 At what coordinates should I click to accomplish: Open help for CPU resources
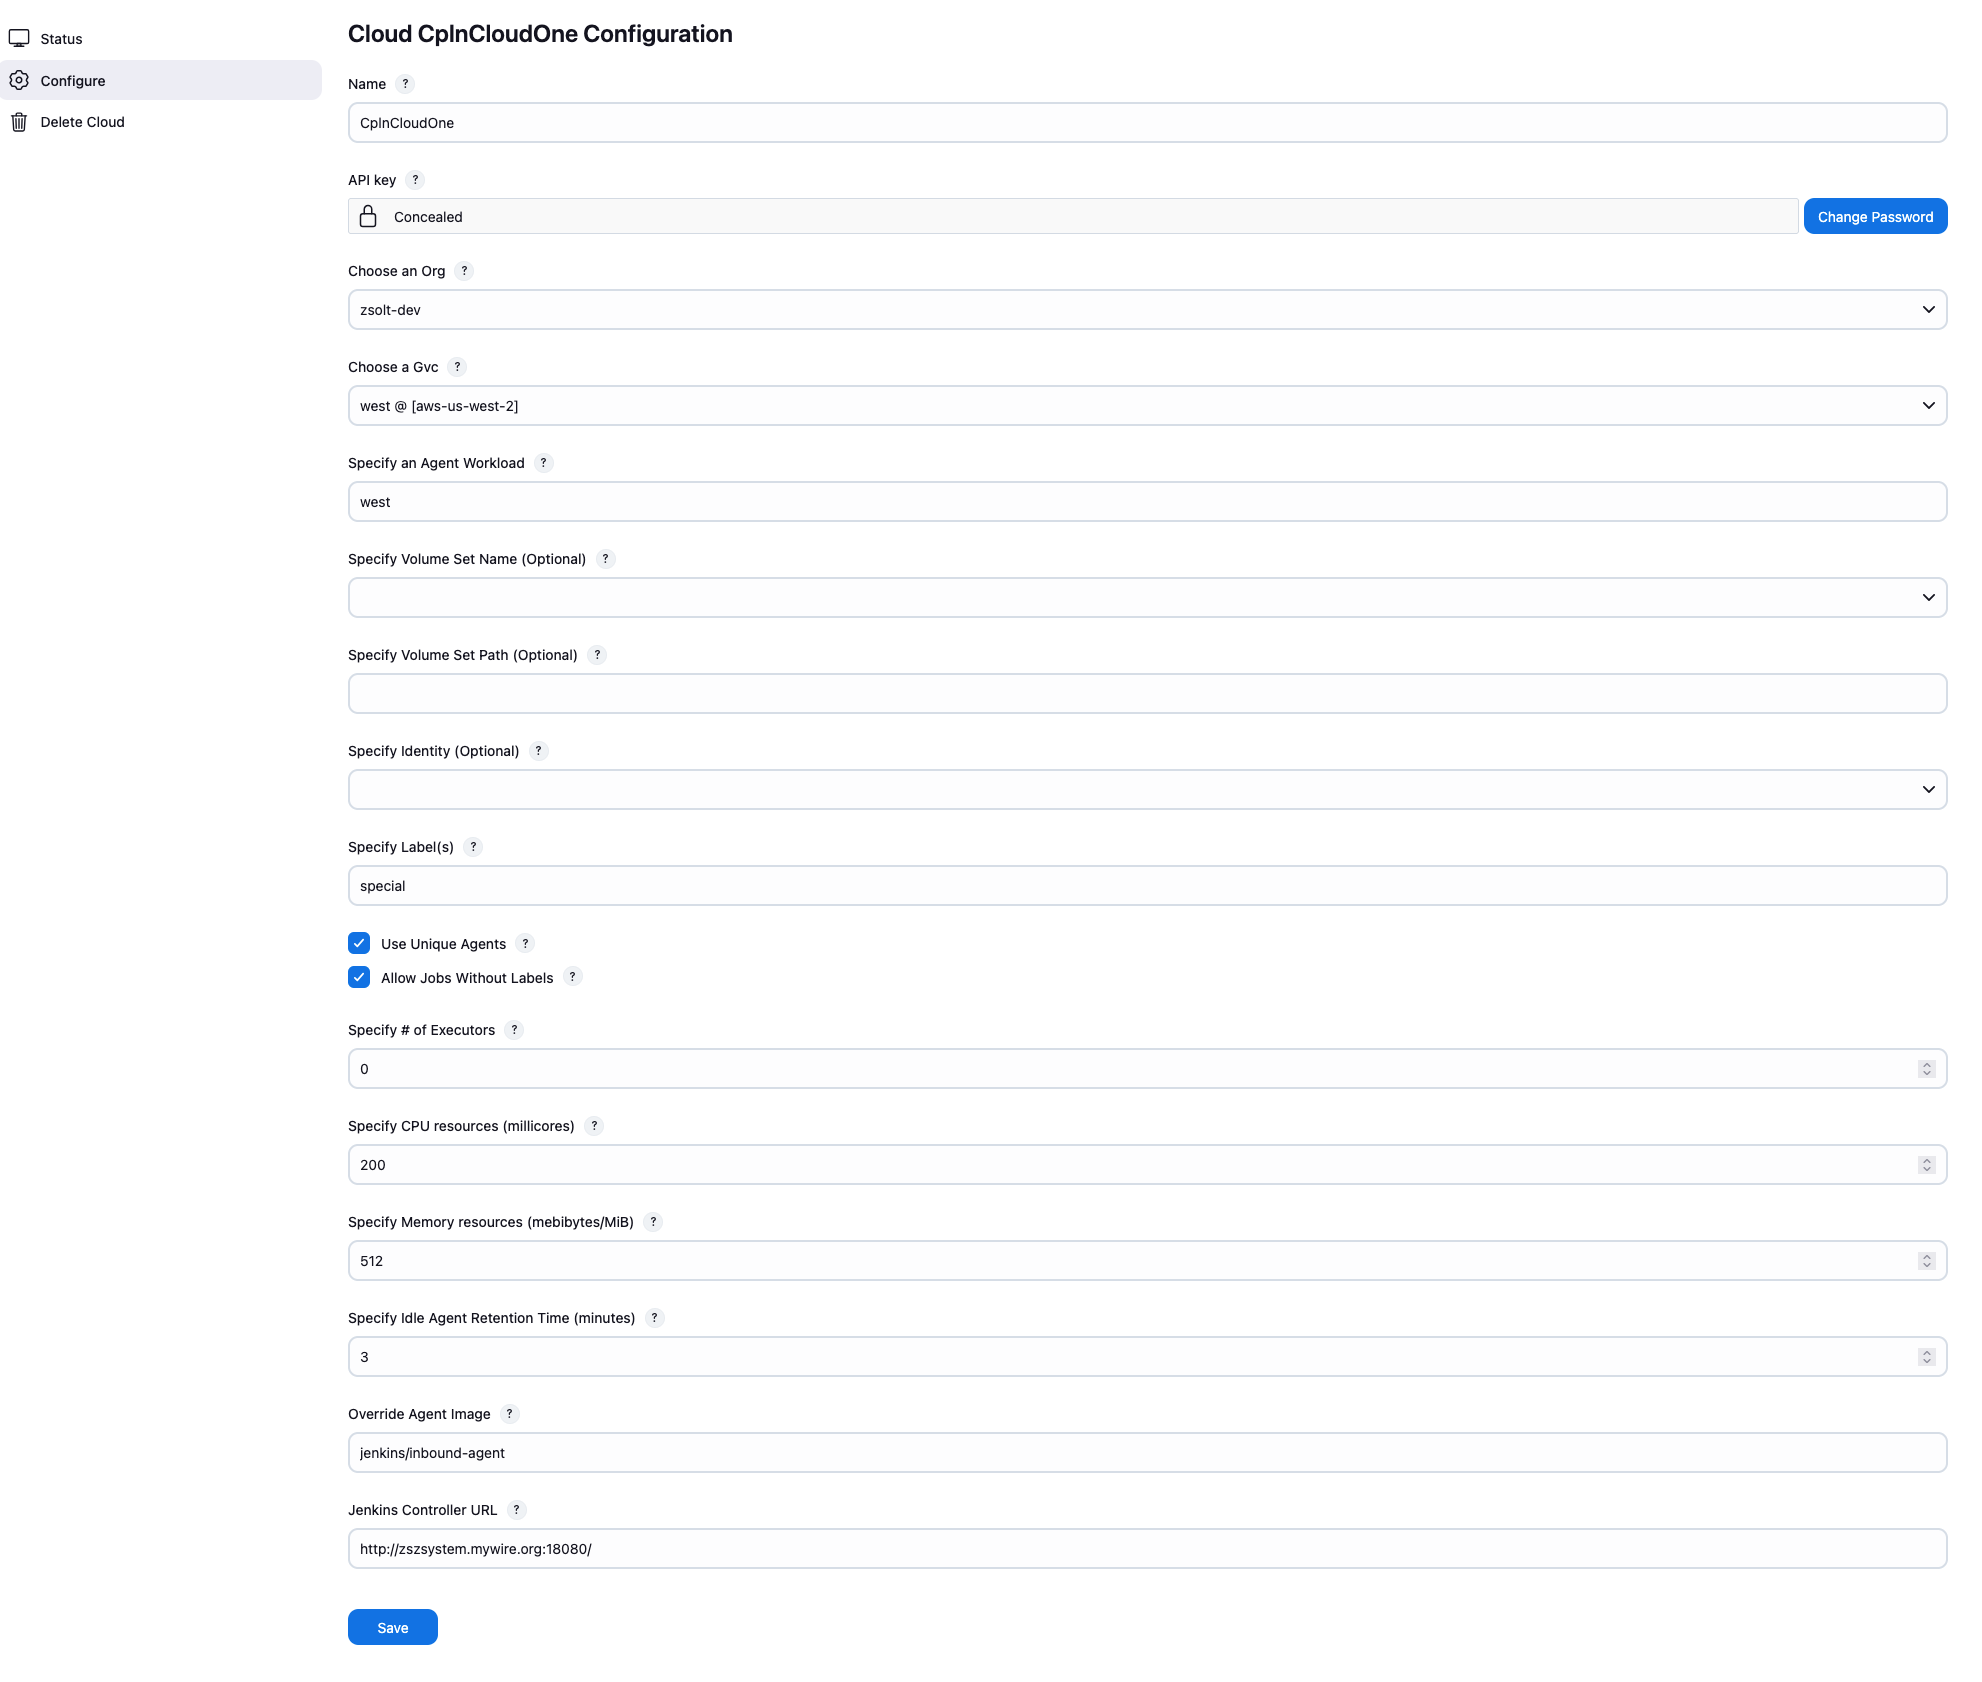594,1126
